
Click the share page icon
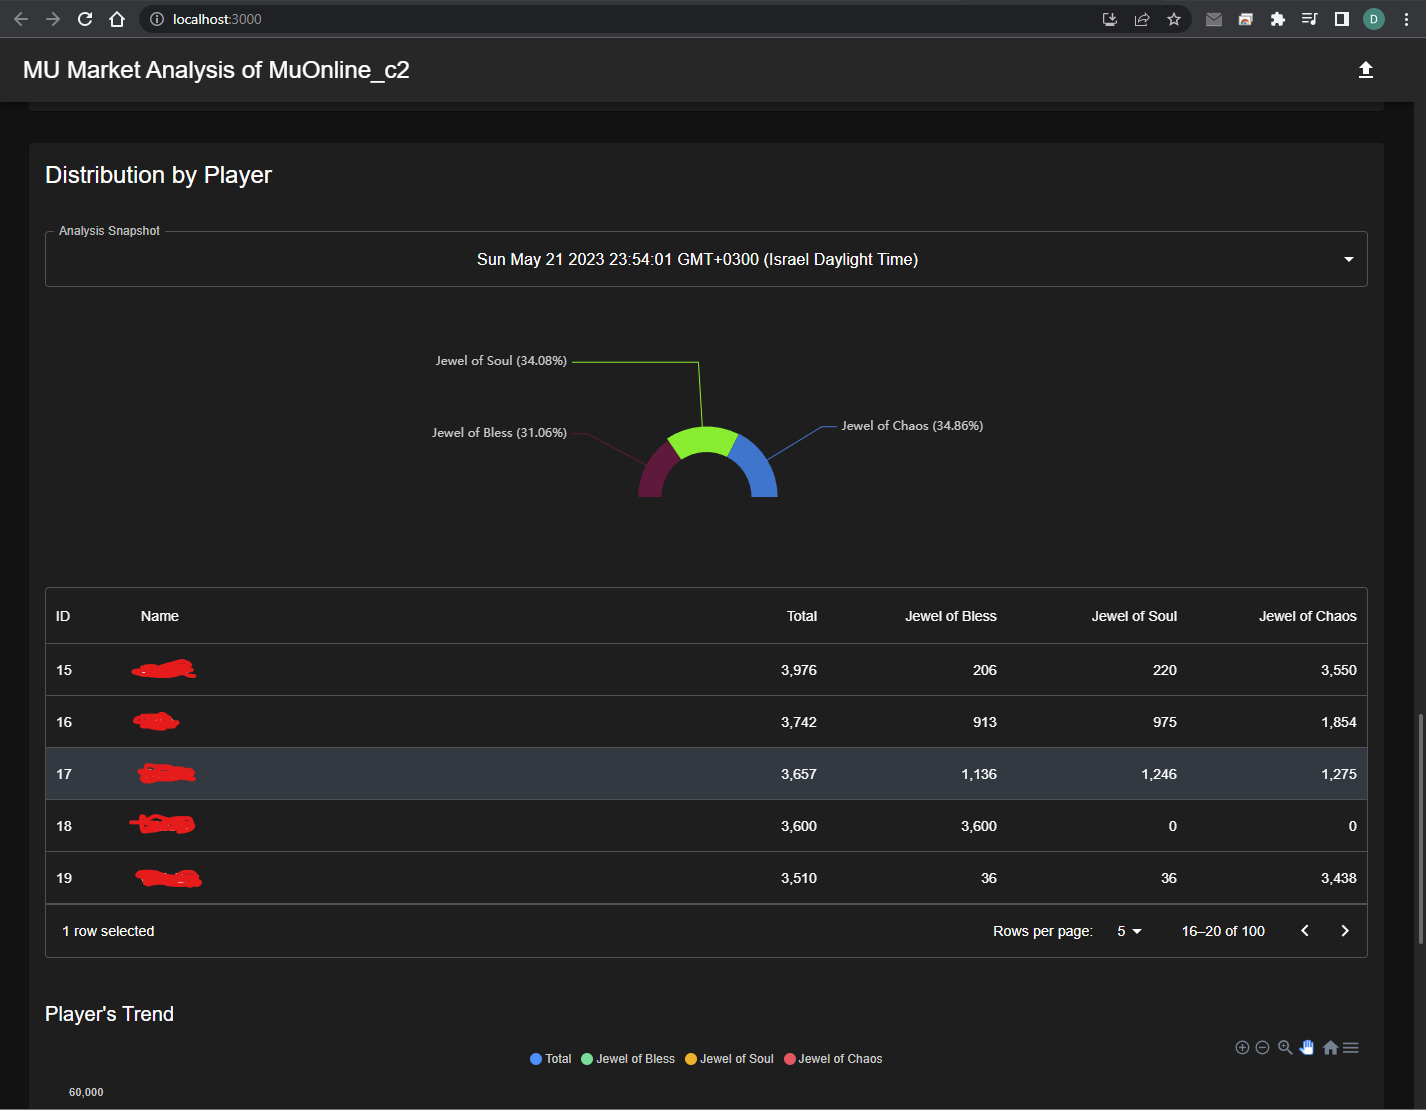pos(1142,19)
